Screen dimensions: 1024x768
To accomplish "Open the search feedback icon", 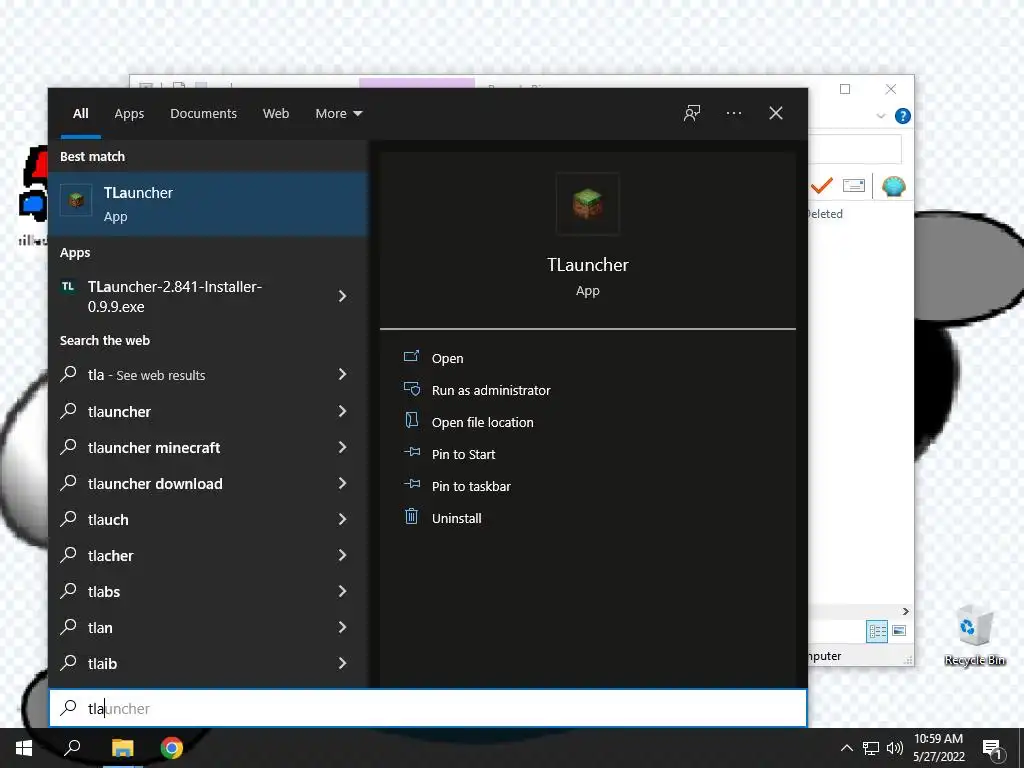I will click(692, 113).
